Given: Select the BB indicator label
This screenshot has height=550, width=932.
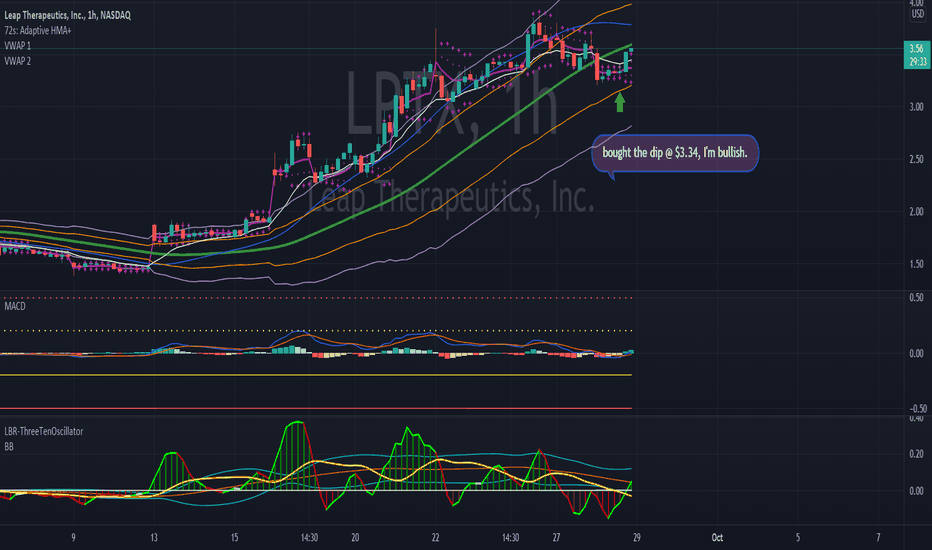Looking at the screenshot, I should pyautogui.click(x=9, y=447).
